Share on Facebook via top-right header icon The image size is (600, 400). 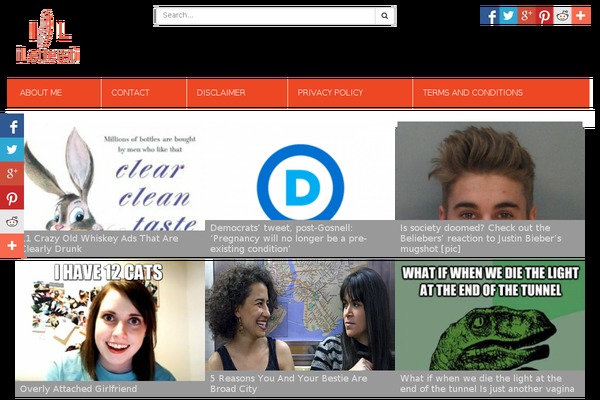[490, 16]
